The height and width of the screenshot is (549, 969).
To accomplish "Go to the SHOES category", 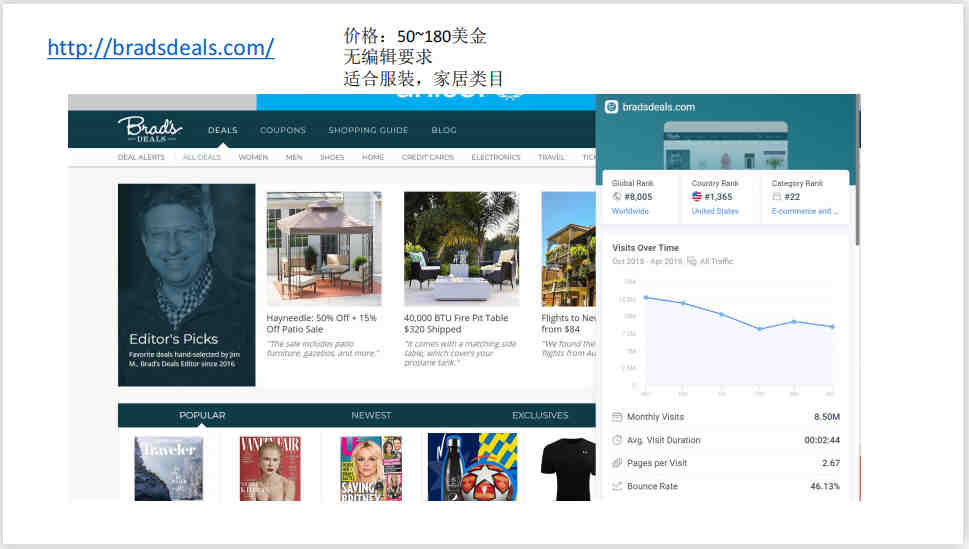I will point(332,157).
